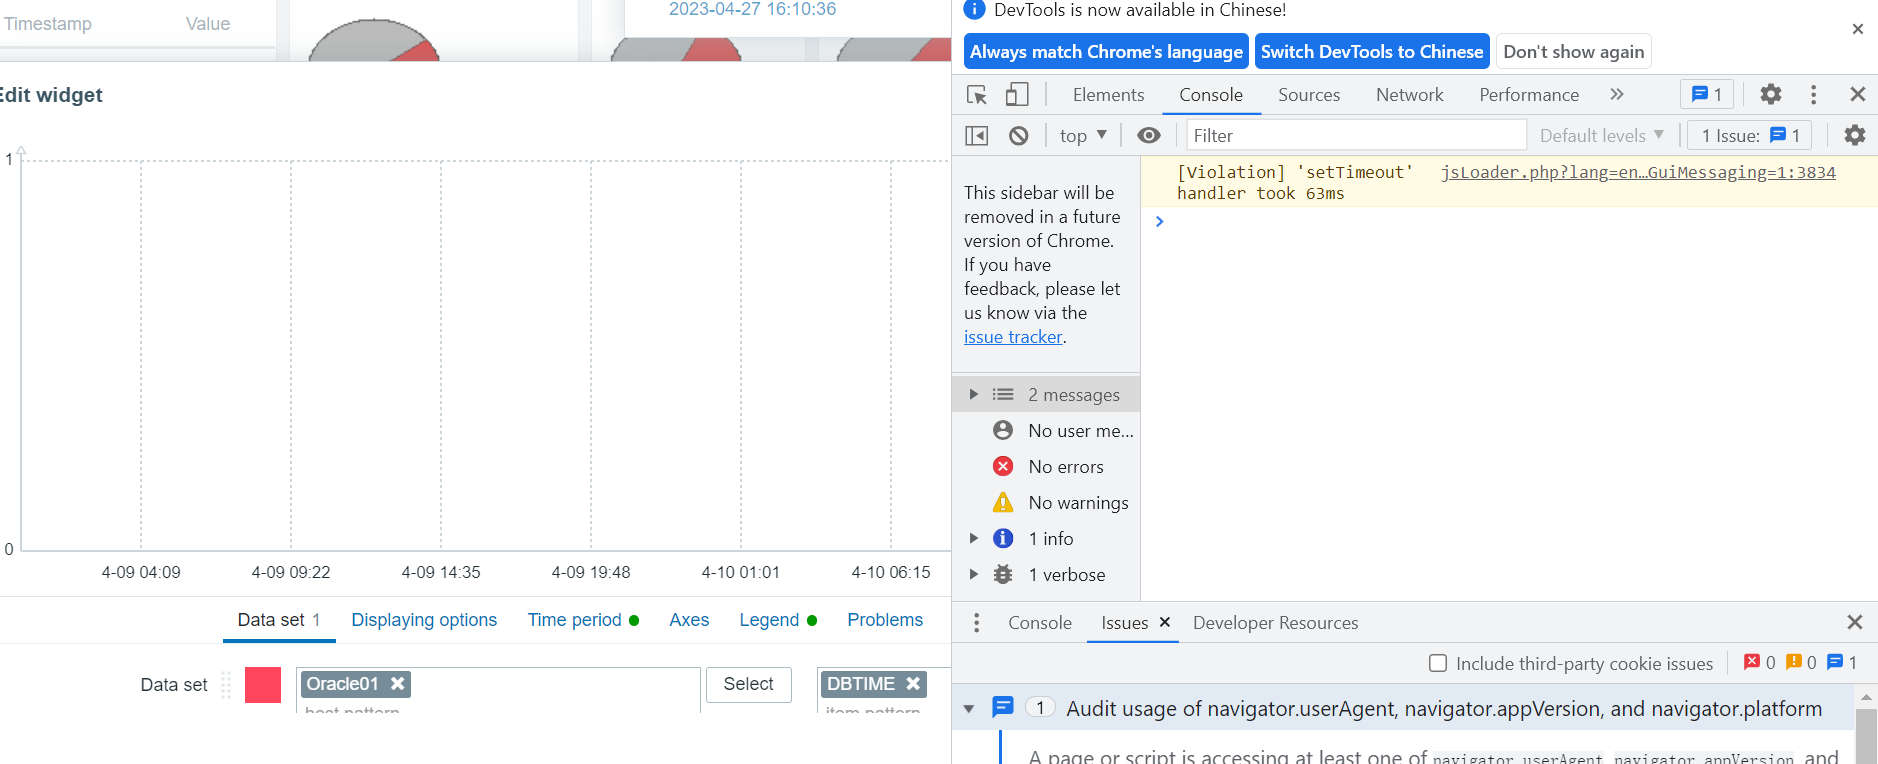This screenshot has height=764, width=1878.
Task: Open DevTools settings gear in top bar
Action: pyautogui.click(x=1771, y=94)
